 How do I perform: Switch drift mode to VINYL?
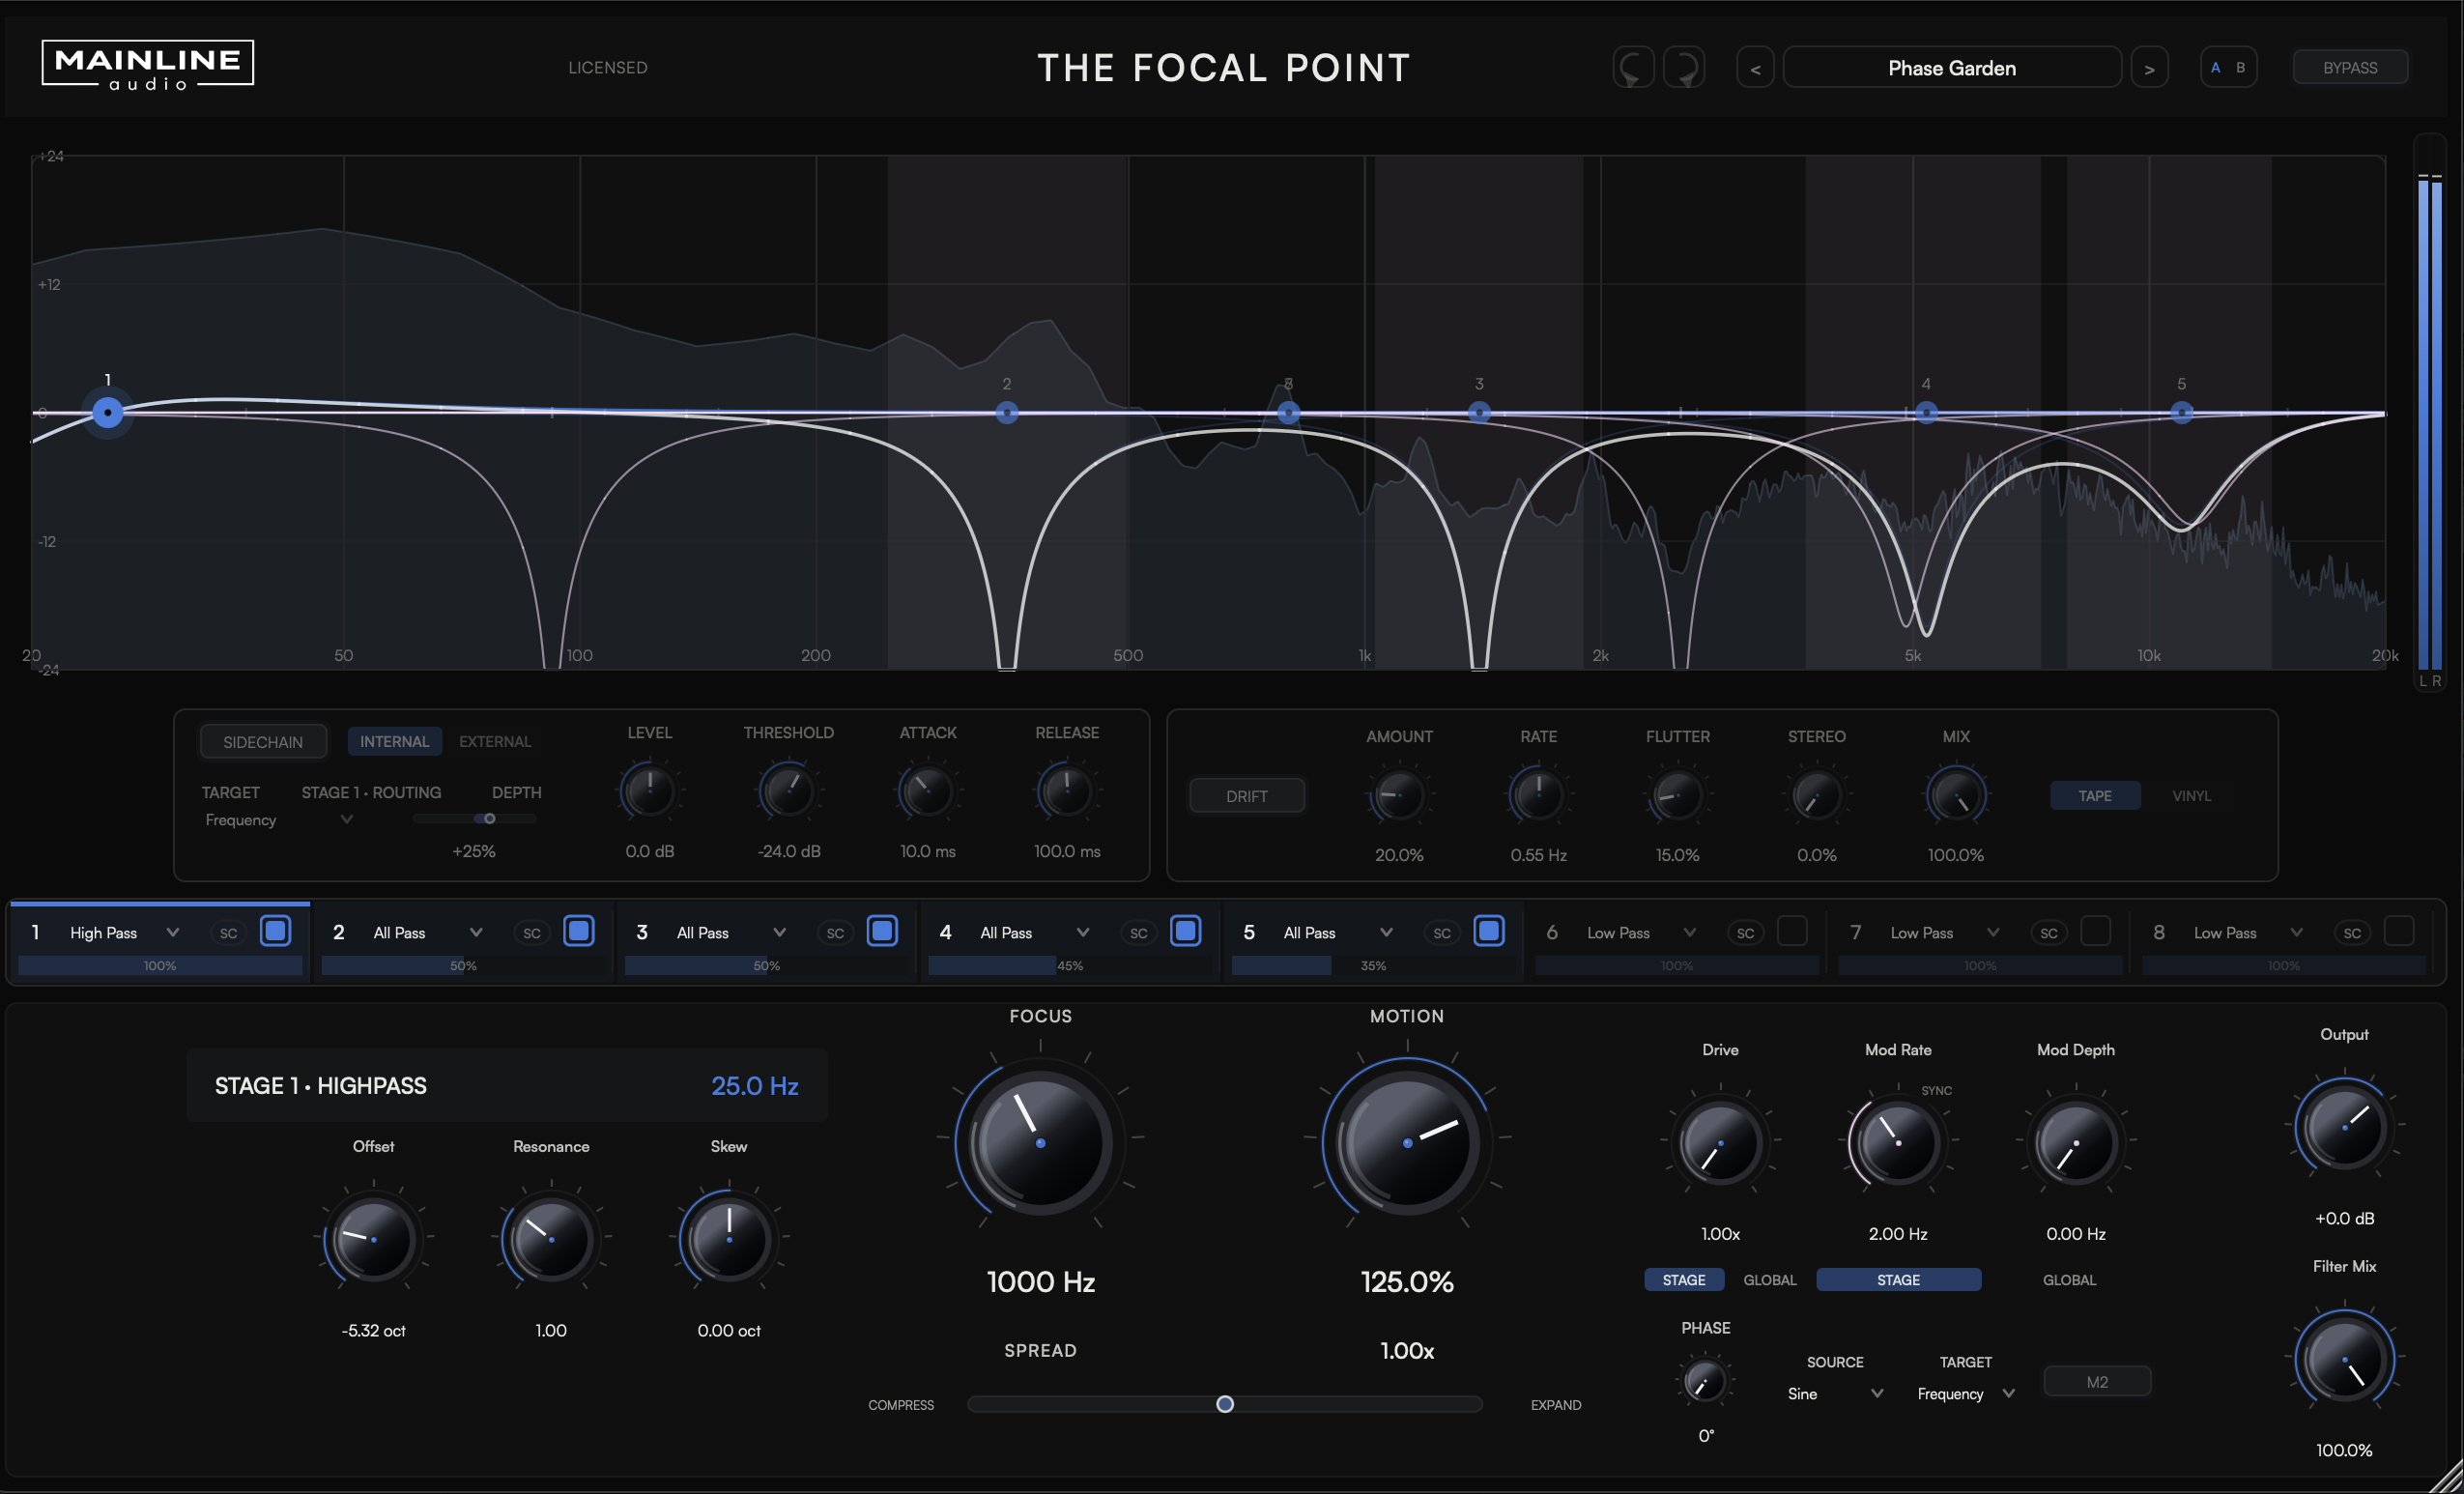(x=2191, y=796)
